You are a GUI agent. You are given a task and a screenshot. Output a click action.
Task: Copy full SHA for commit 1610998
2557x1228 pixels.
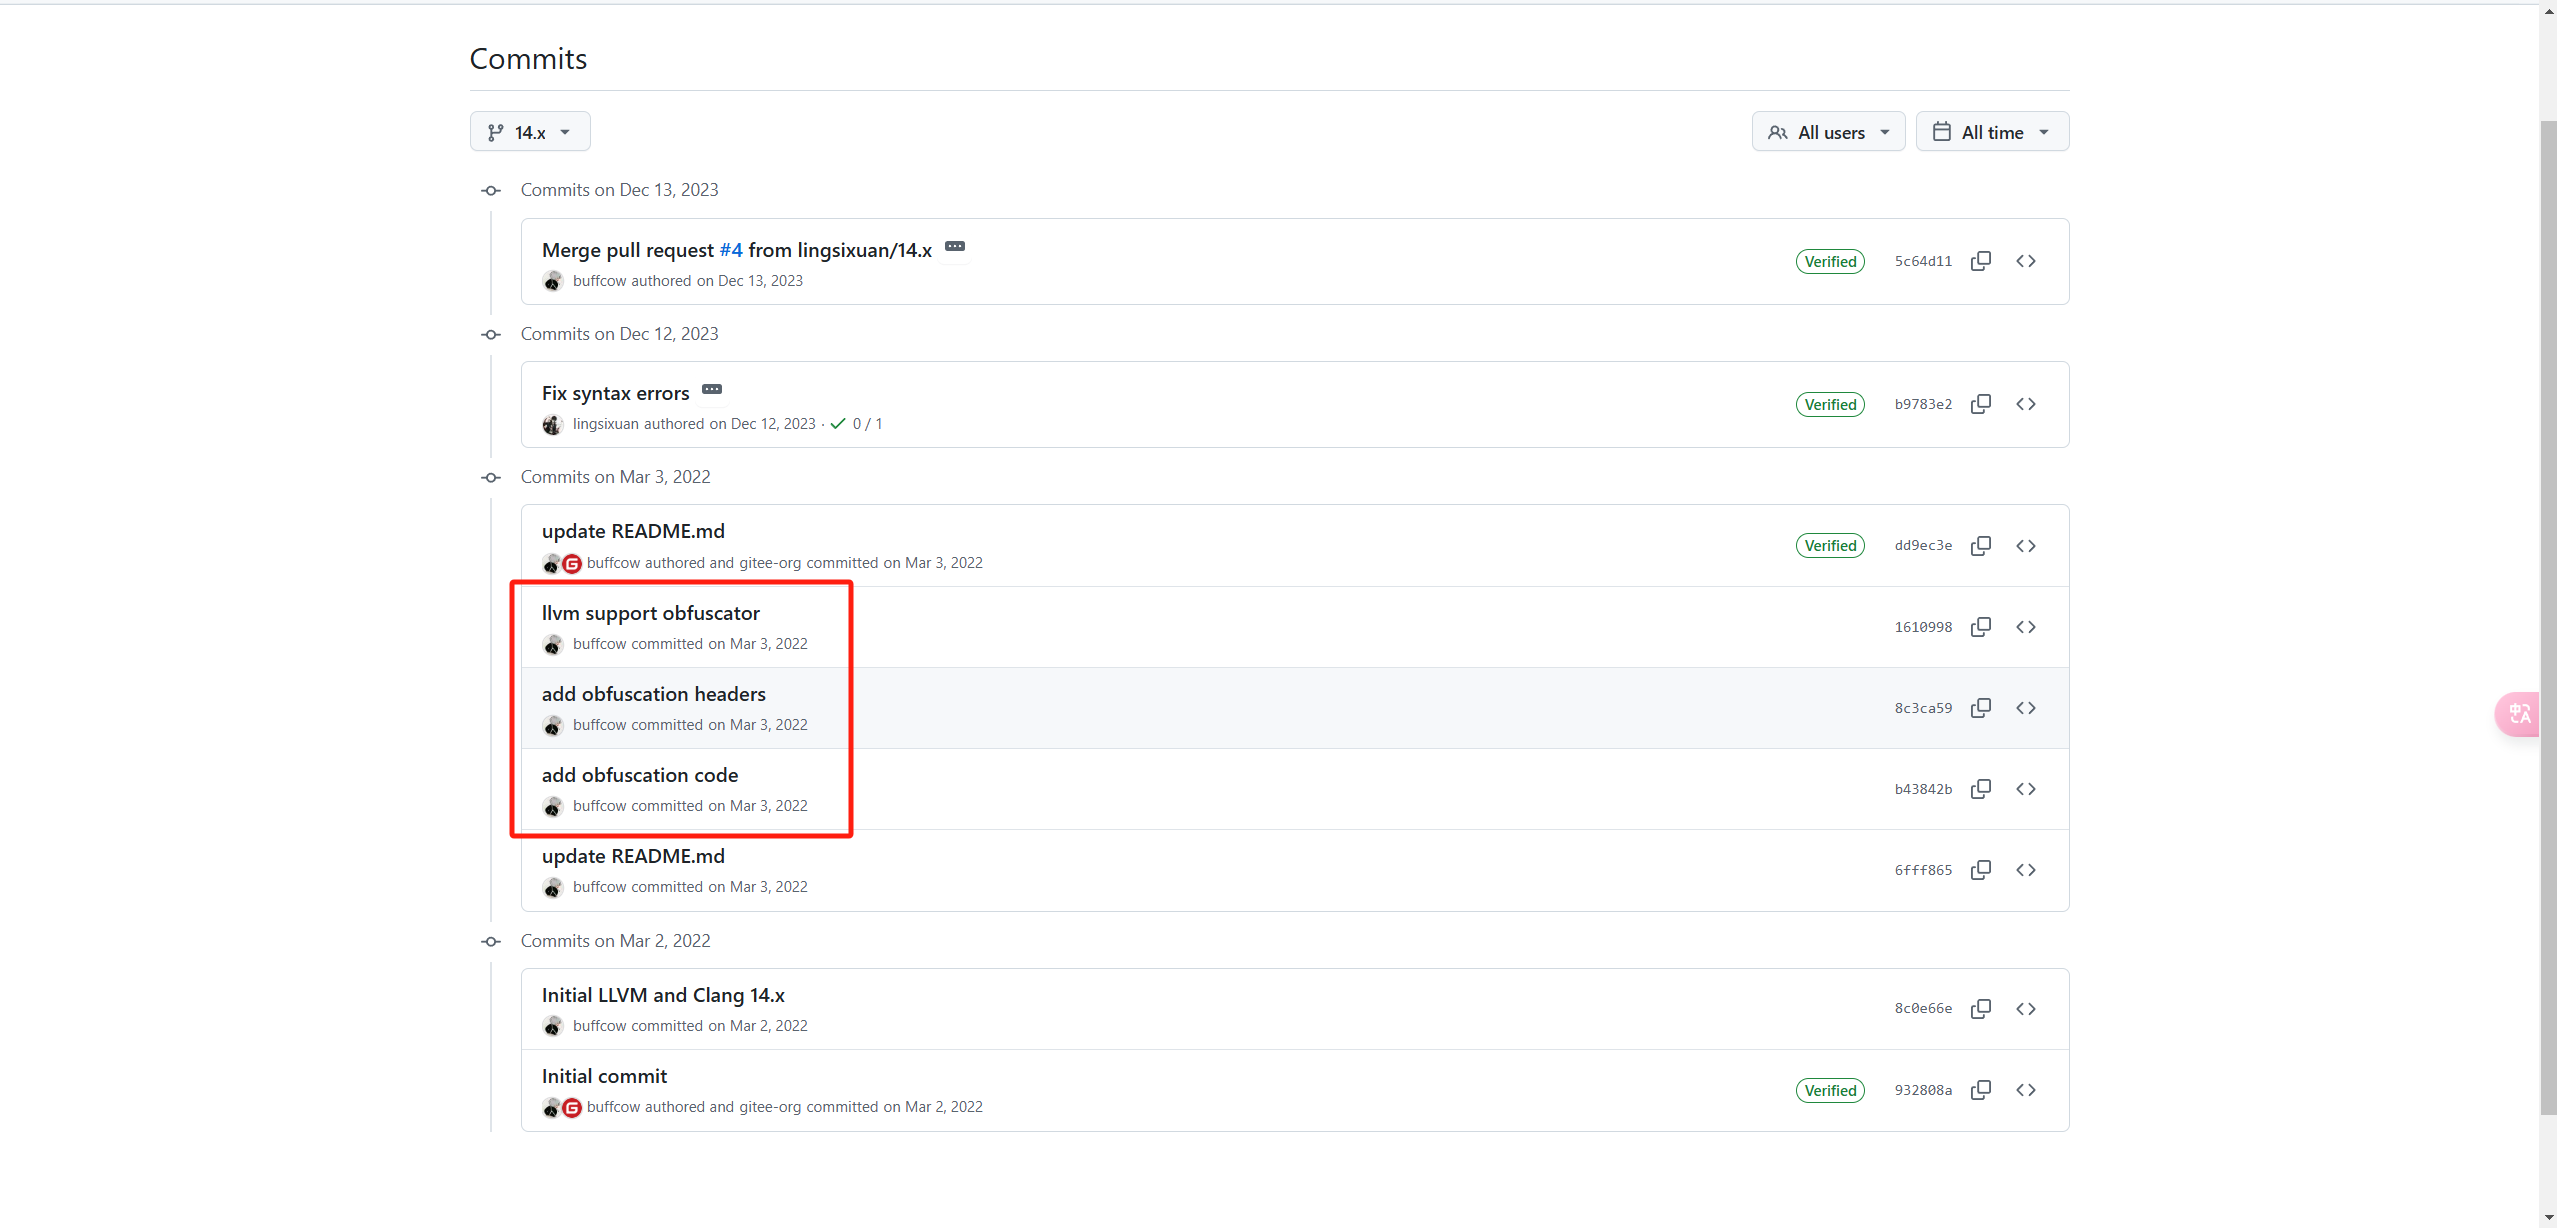point(1980,627)
